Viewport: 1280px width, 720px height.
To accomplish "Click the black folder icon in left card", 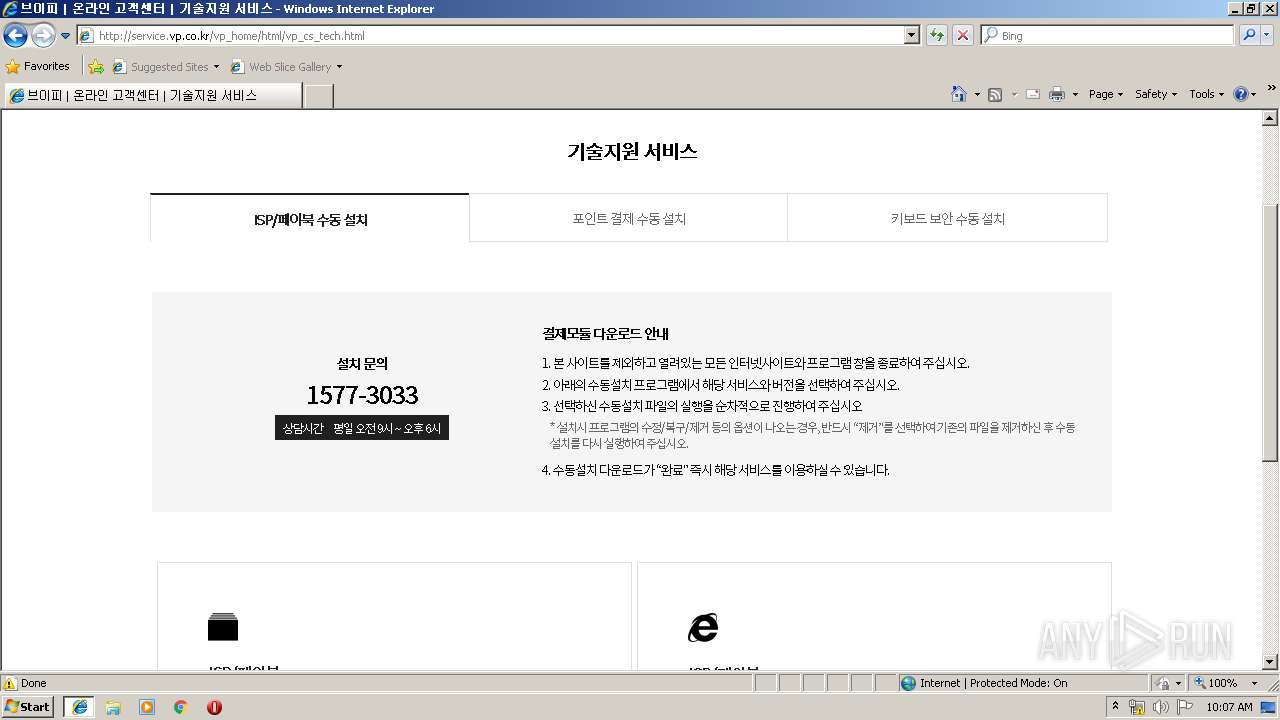I will [223, 626].
